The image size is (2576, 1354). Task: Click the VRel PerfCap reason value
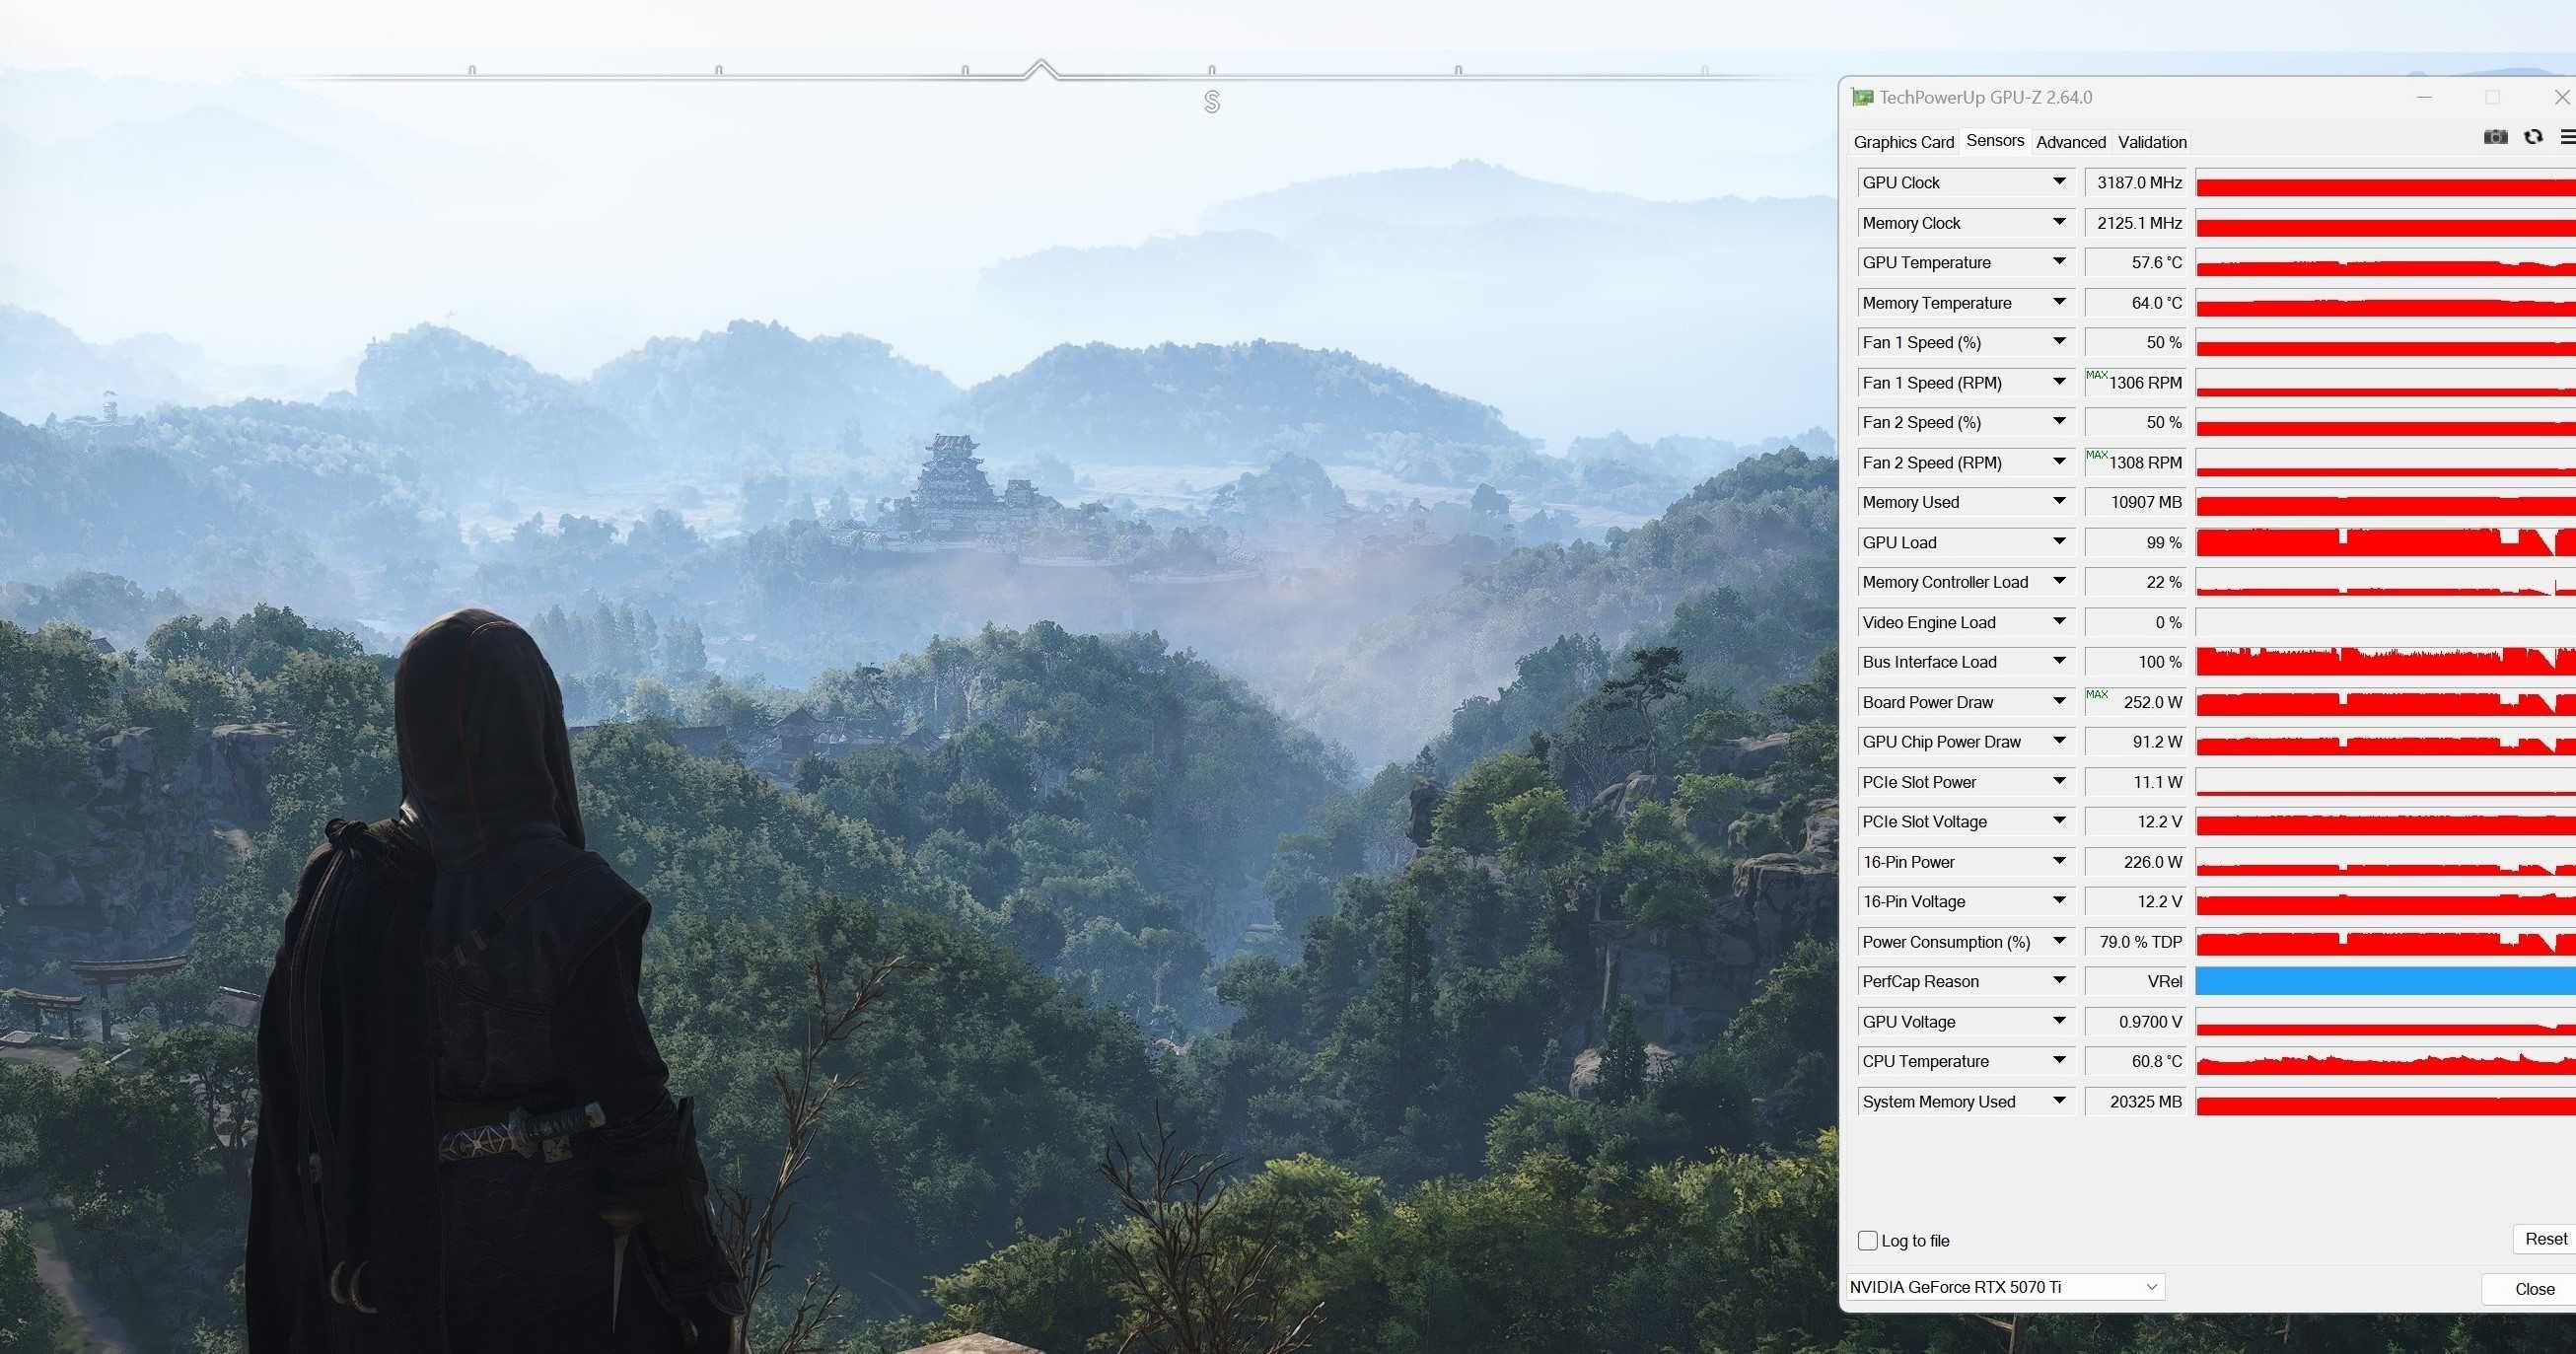pos(2136,981)
